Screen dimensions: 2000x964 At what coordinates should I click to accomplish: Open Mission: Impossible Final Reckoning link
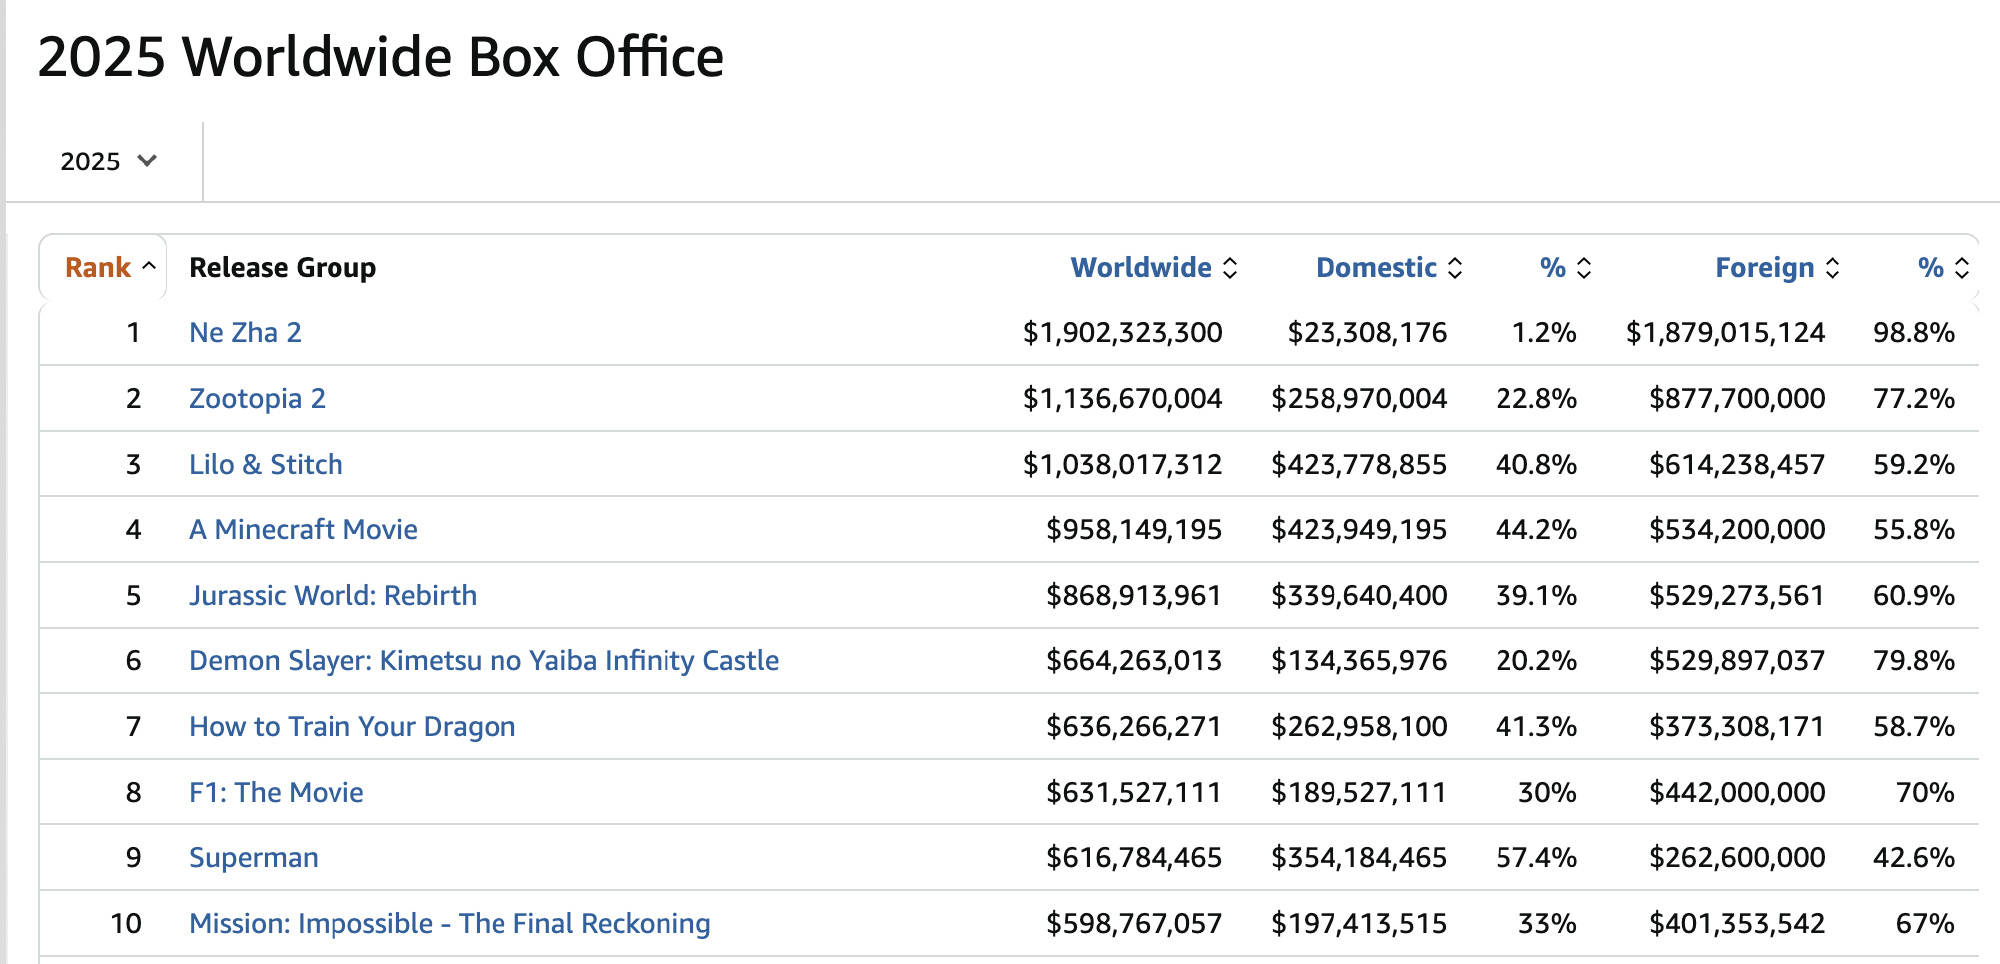(449, 923)
